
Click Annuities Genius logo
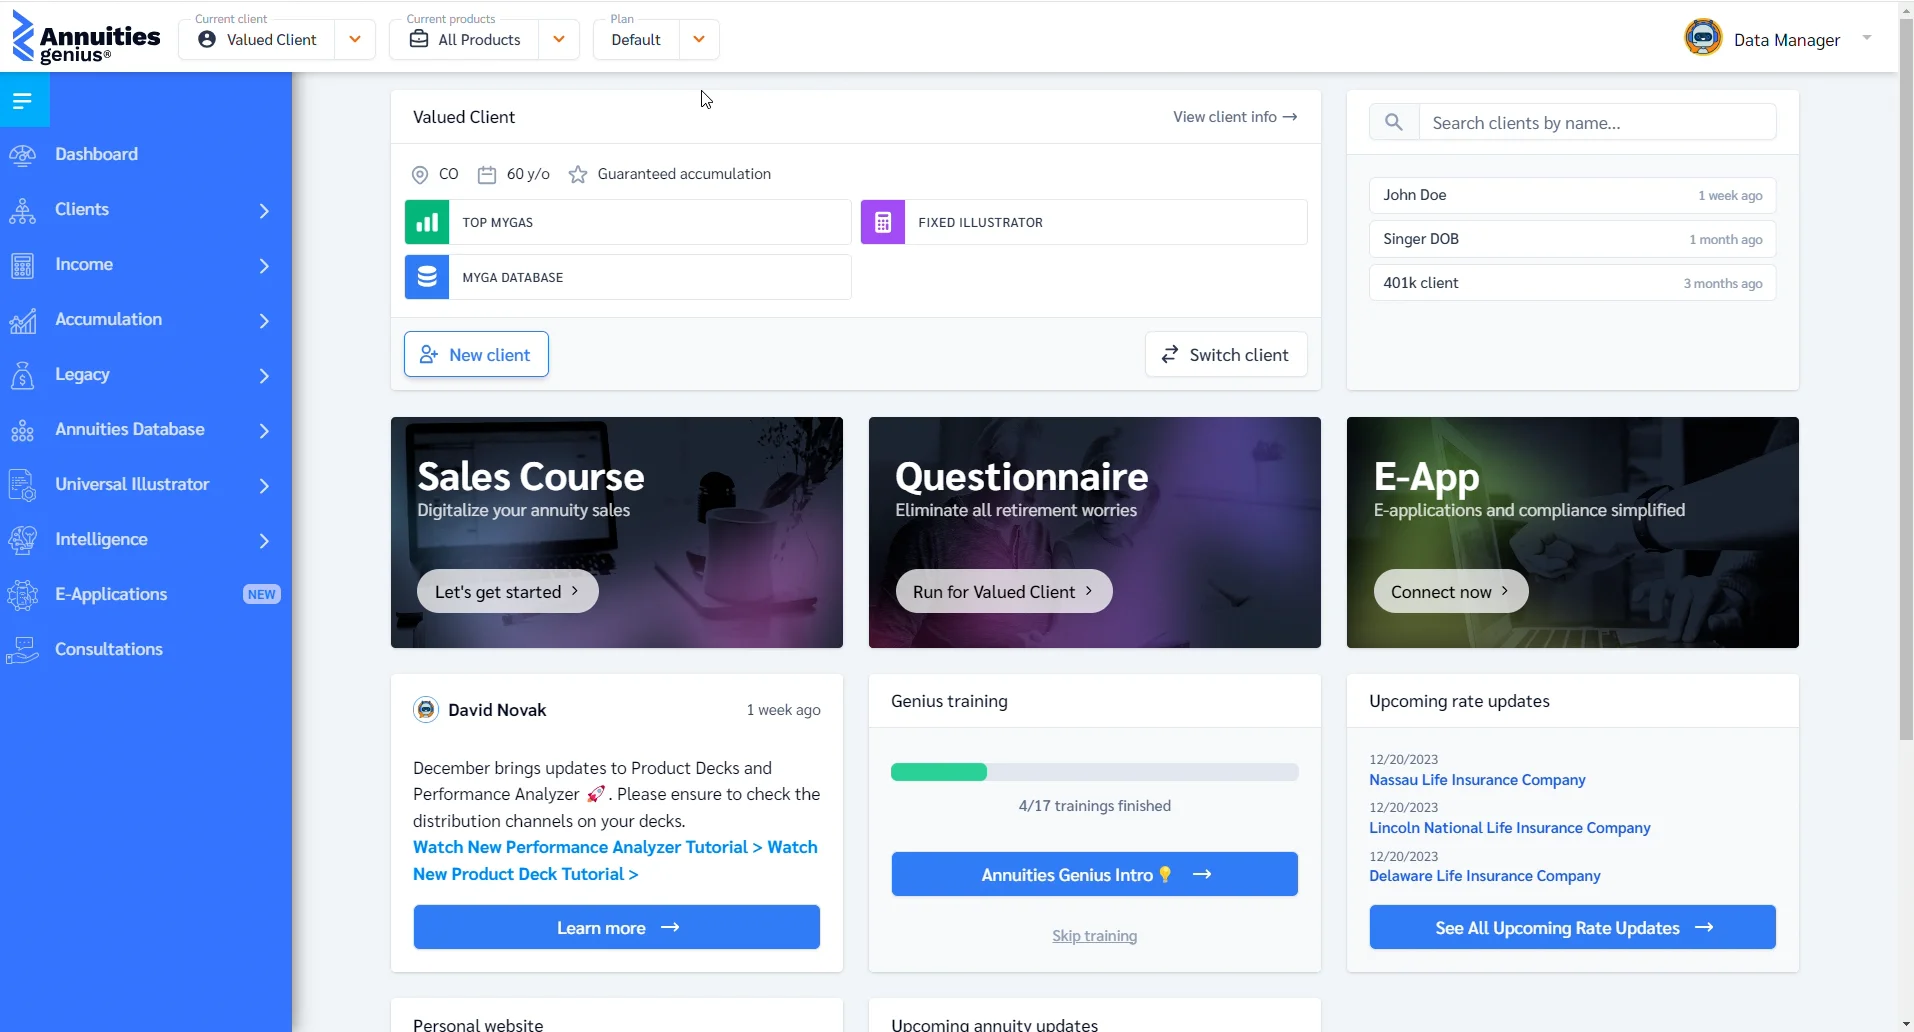pyautogui.click(x=86, y=38)
